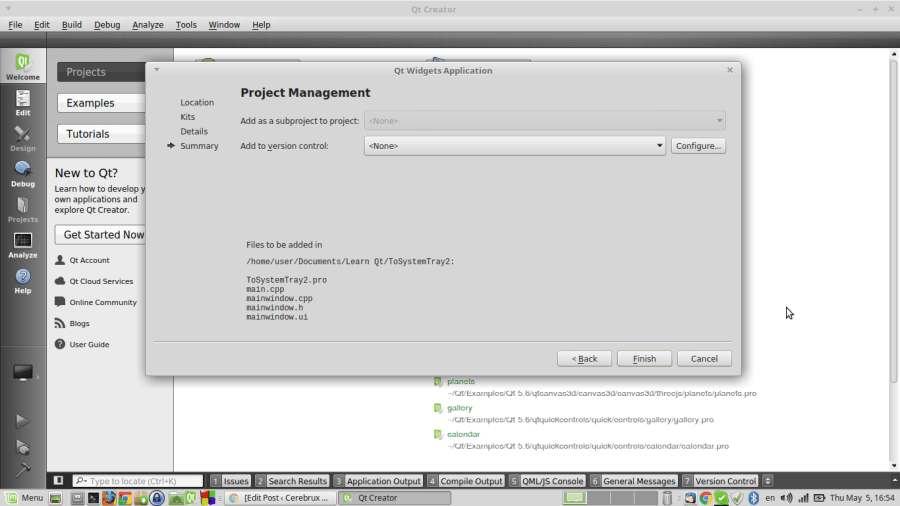
Task: Open the Tools menu
Action: 186,25
